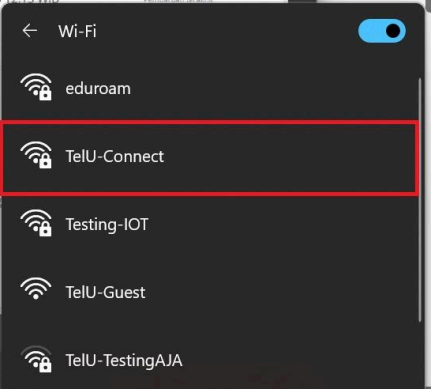Click empty area right of eduroam row
The image size is (433, 392).
click(x=273, y=89)
